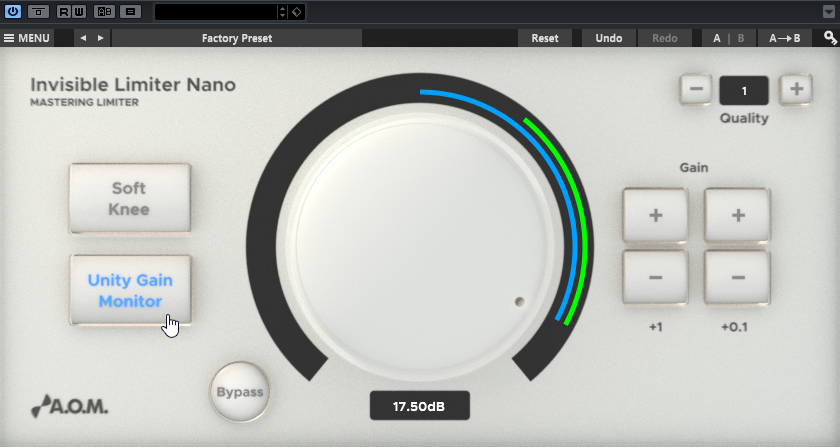Increase Quality with plus button
The image size is (840, 447).
[x=796, y=89]
